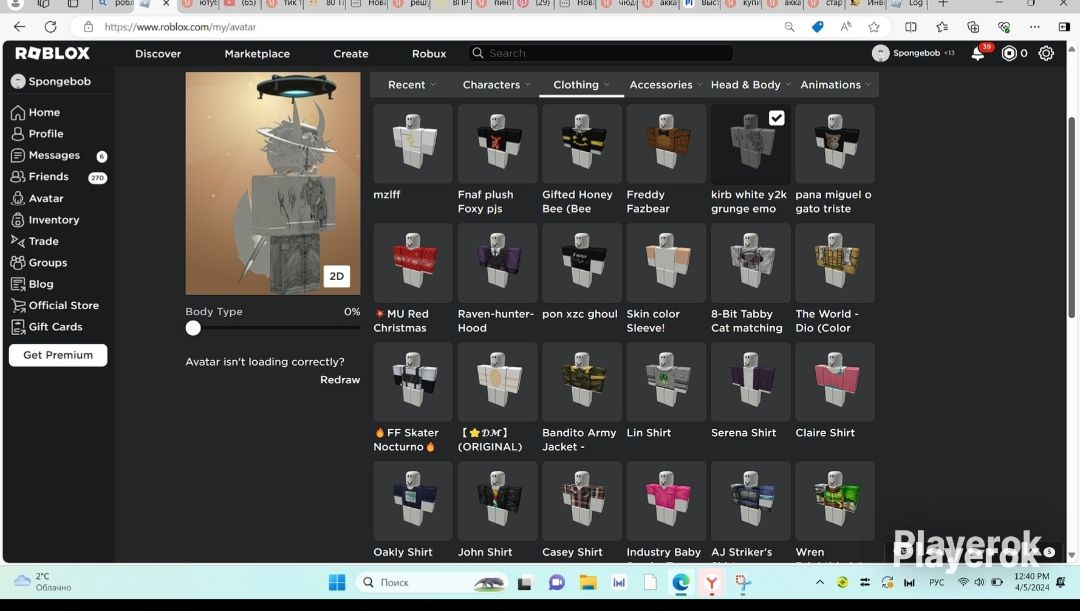Open File Explorer on the taskbar

pos(588,583)
